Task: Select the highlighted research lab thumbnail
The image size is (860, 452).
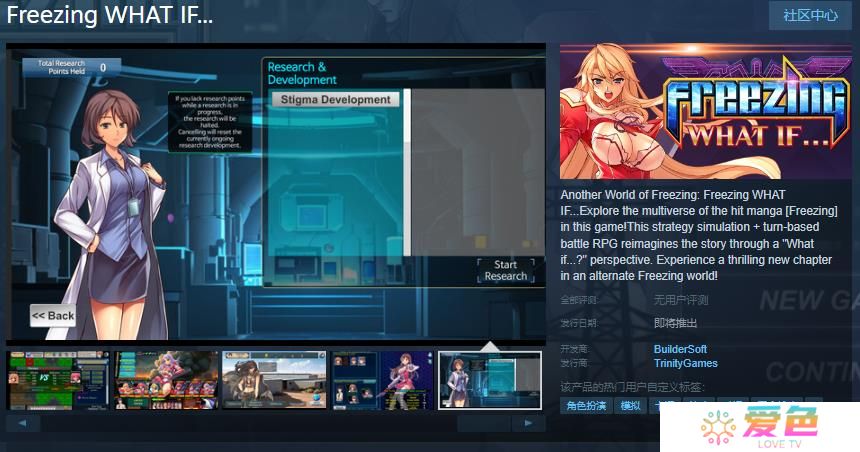Action: coord(490,381)
